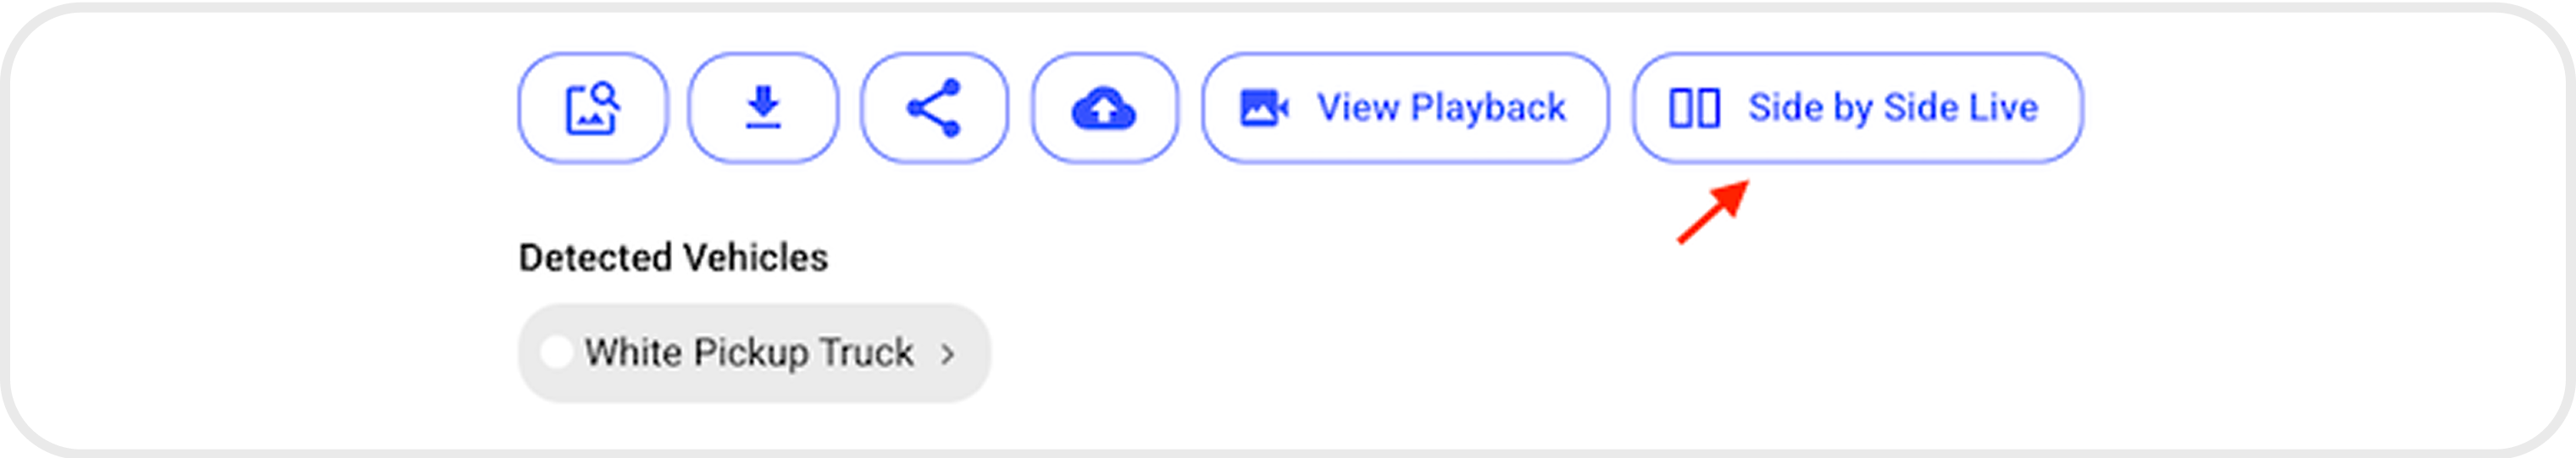Click the Detected Vehicles heading
This screenshot has width=2576, height=458.
673,258
